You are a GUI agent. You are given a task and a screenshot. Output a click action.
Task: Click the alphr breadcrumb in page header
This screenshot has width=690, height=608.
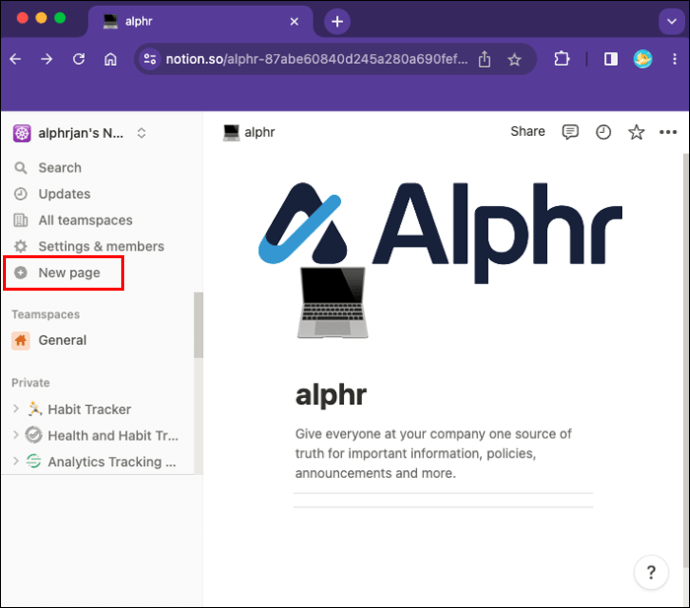tap(249, 132)
